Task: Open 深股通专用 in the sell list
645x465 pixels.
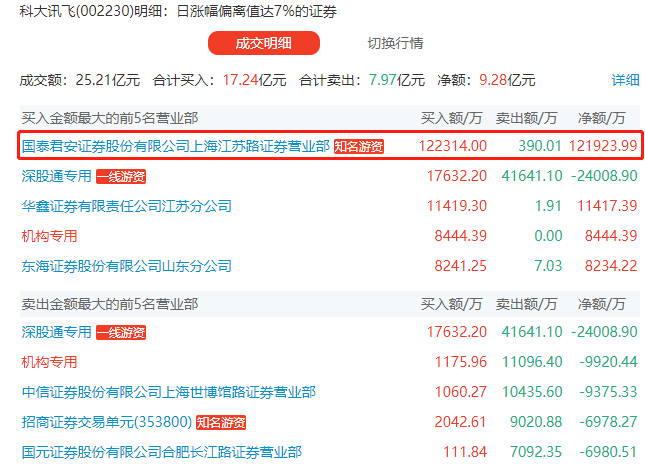Action: tap(56, 332)
